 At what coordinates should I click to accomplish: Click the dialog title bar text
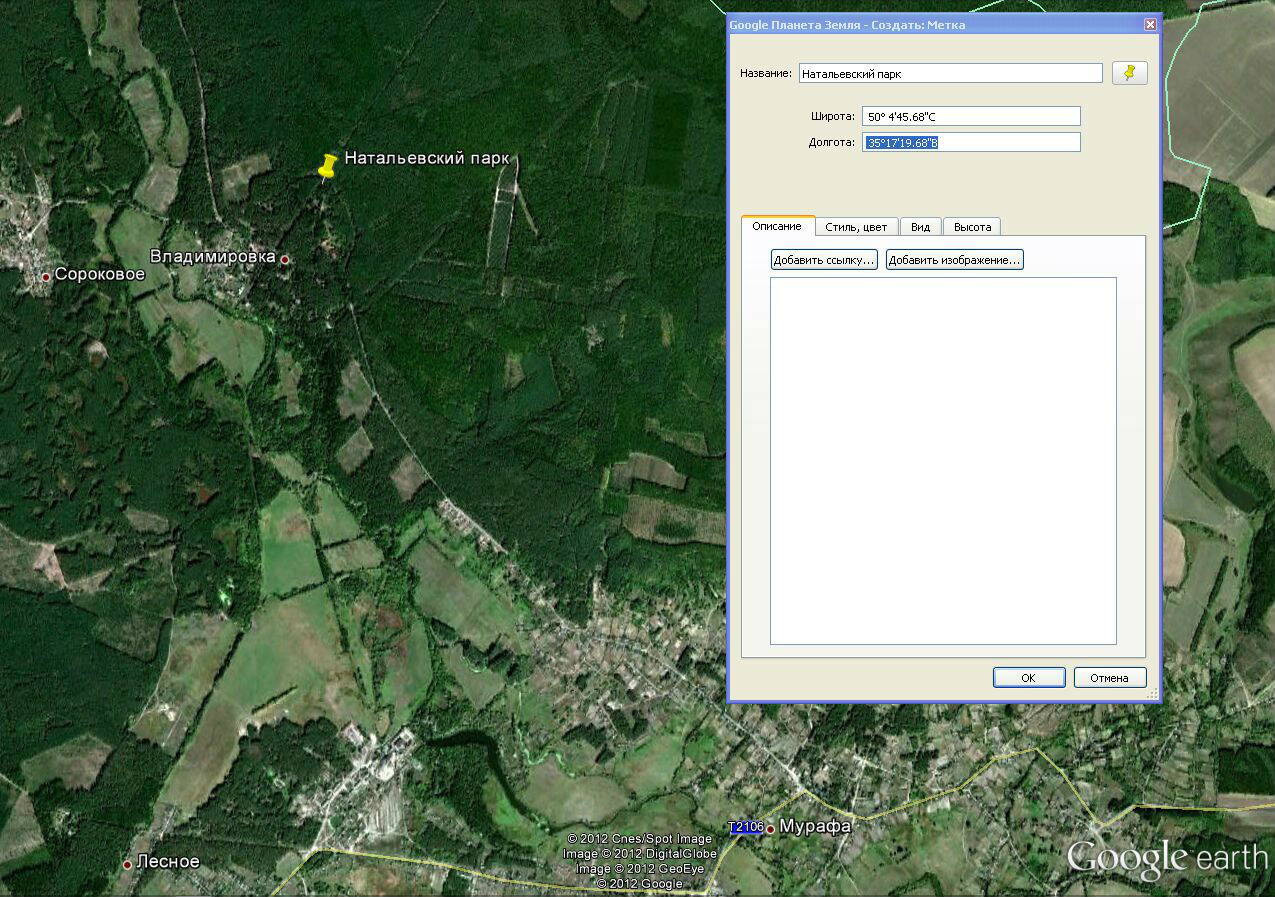847,25
